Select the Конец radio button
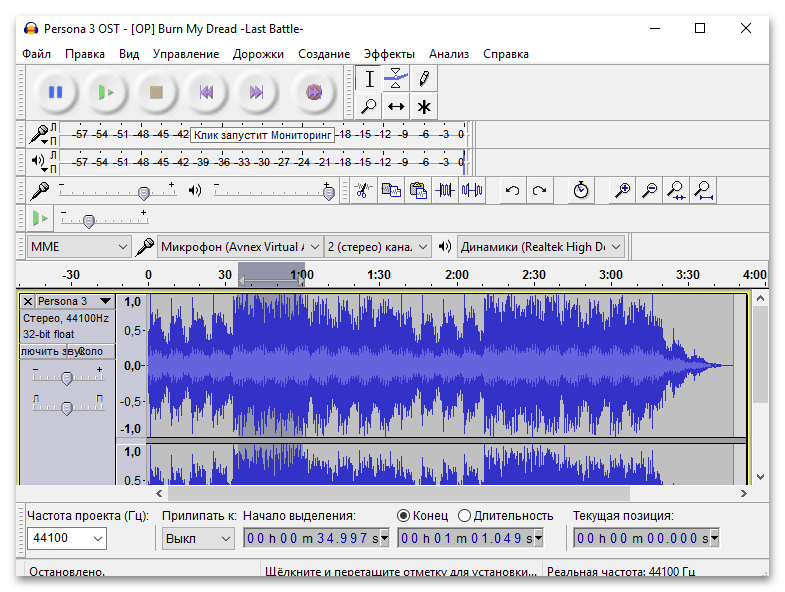The width and height of the screenshot is (785, 592). click(x=404, y=515)
